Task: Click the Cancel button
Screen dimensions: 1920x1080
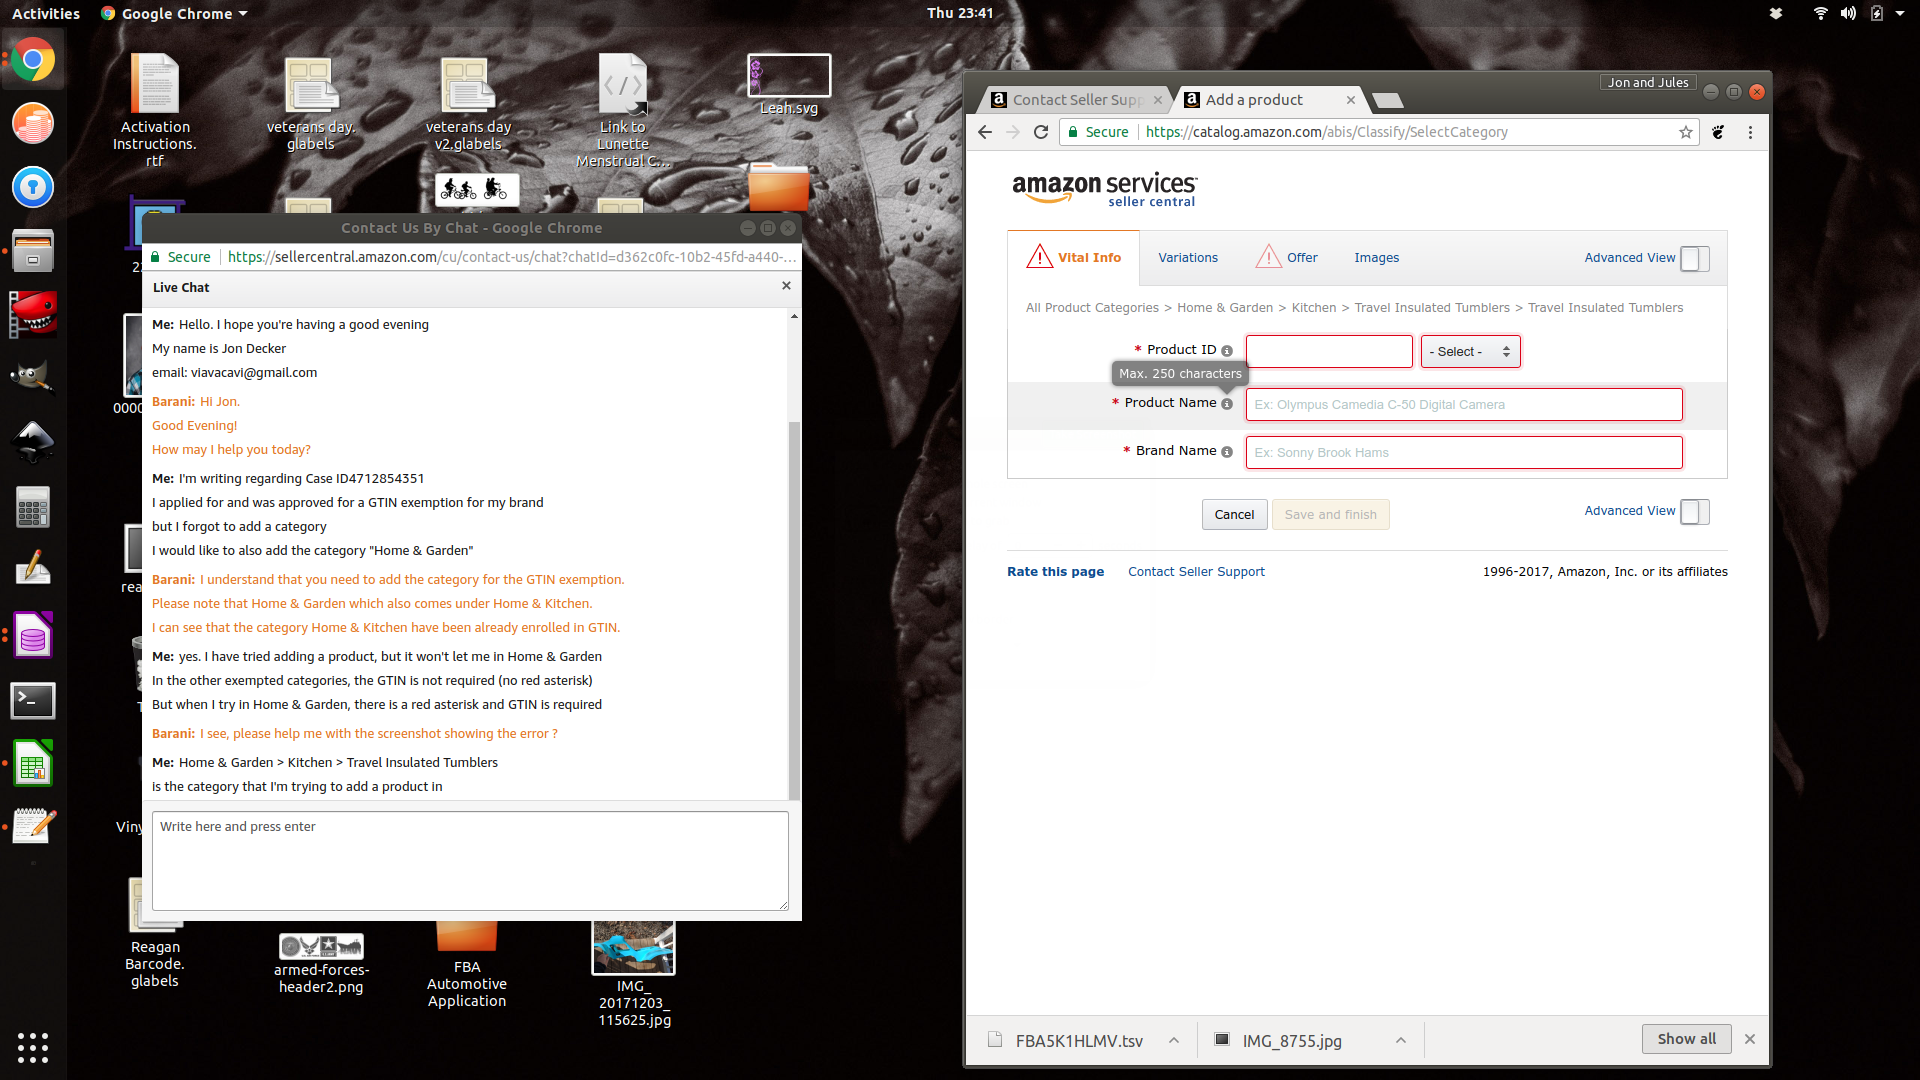Action: pyautogui.click(x=1234, y=515)
